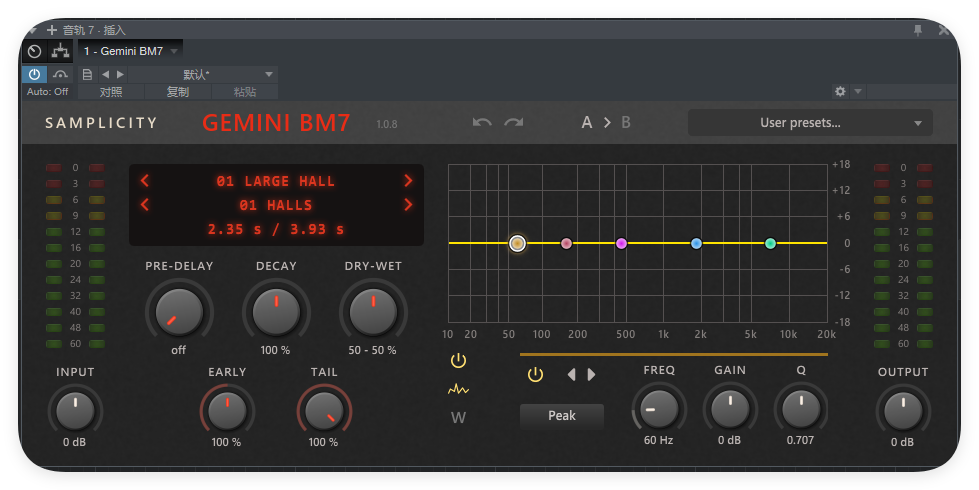Viewport: 979px width, 490px height.
Task: Select next reverb program right of LARGE HALL
Action: tap(408, 181)
